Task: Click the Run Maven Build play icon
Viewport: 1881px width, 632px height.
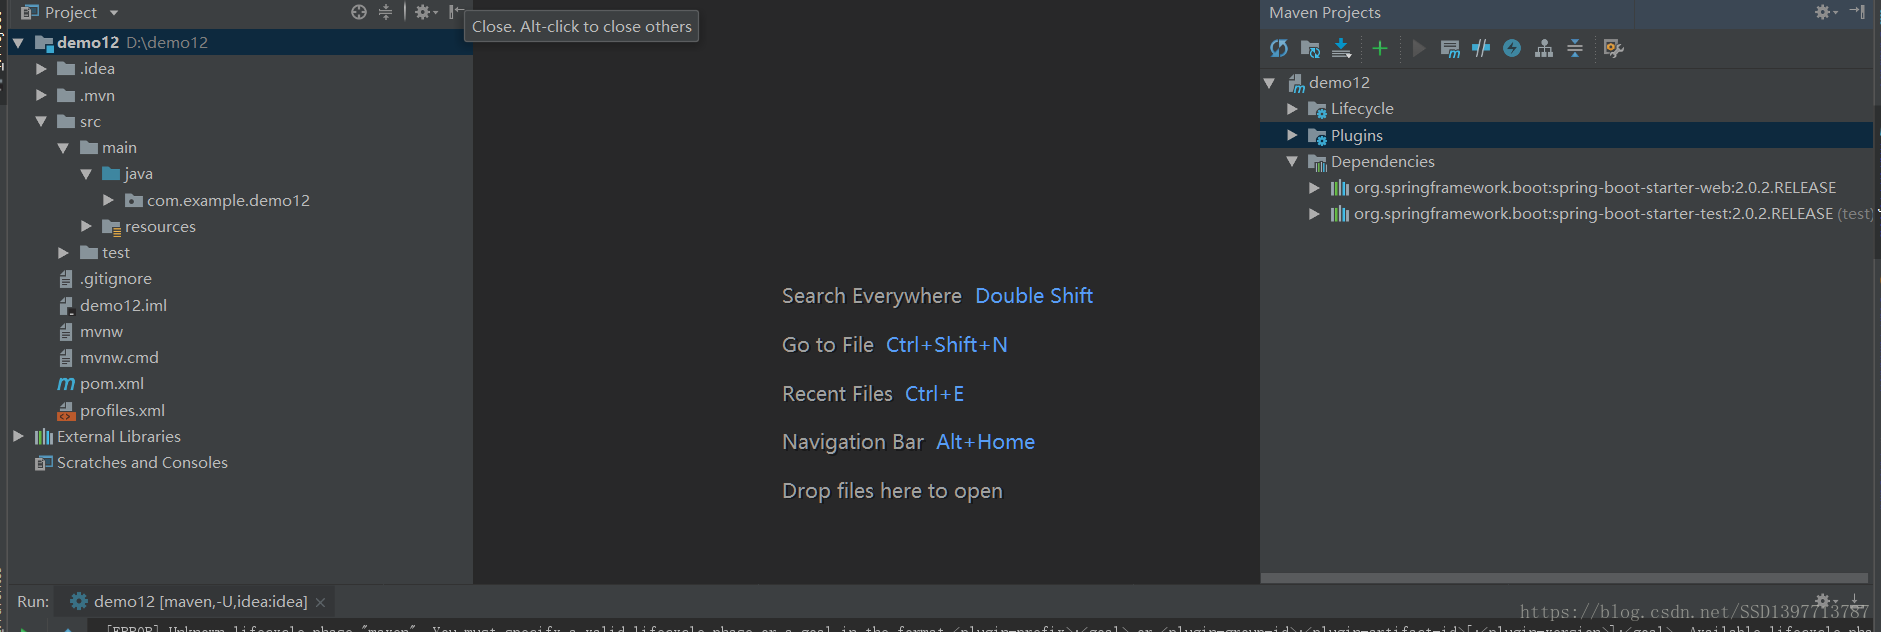Action: coord(1418,48)
